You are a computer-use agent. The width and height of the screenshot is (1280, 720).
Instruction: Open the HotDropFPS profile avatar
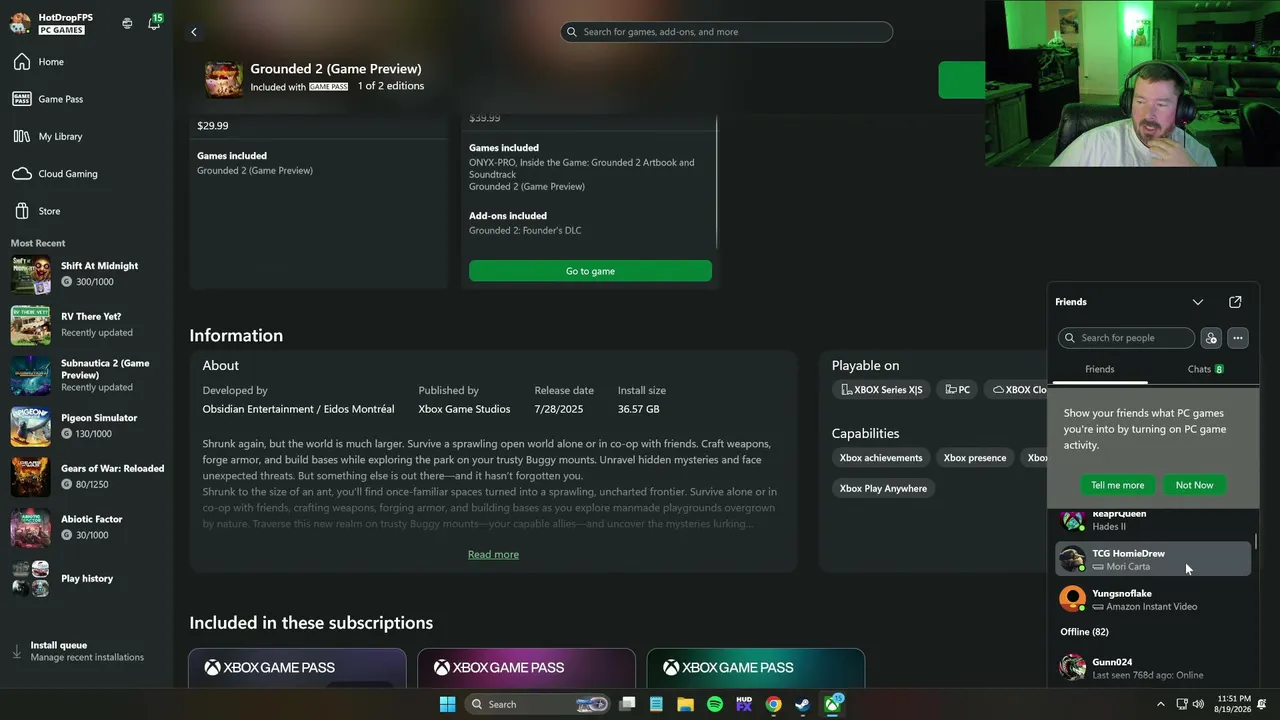20,23
